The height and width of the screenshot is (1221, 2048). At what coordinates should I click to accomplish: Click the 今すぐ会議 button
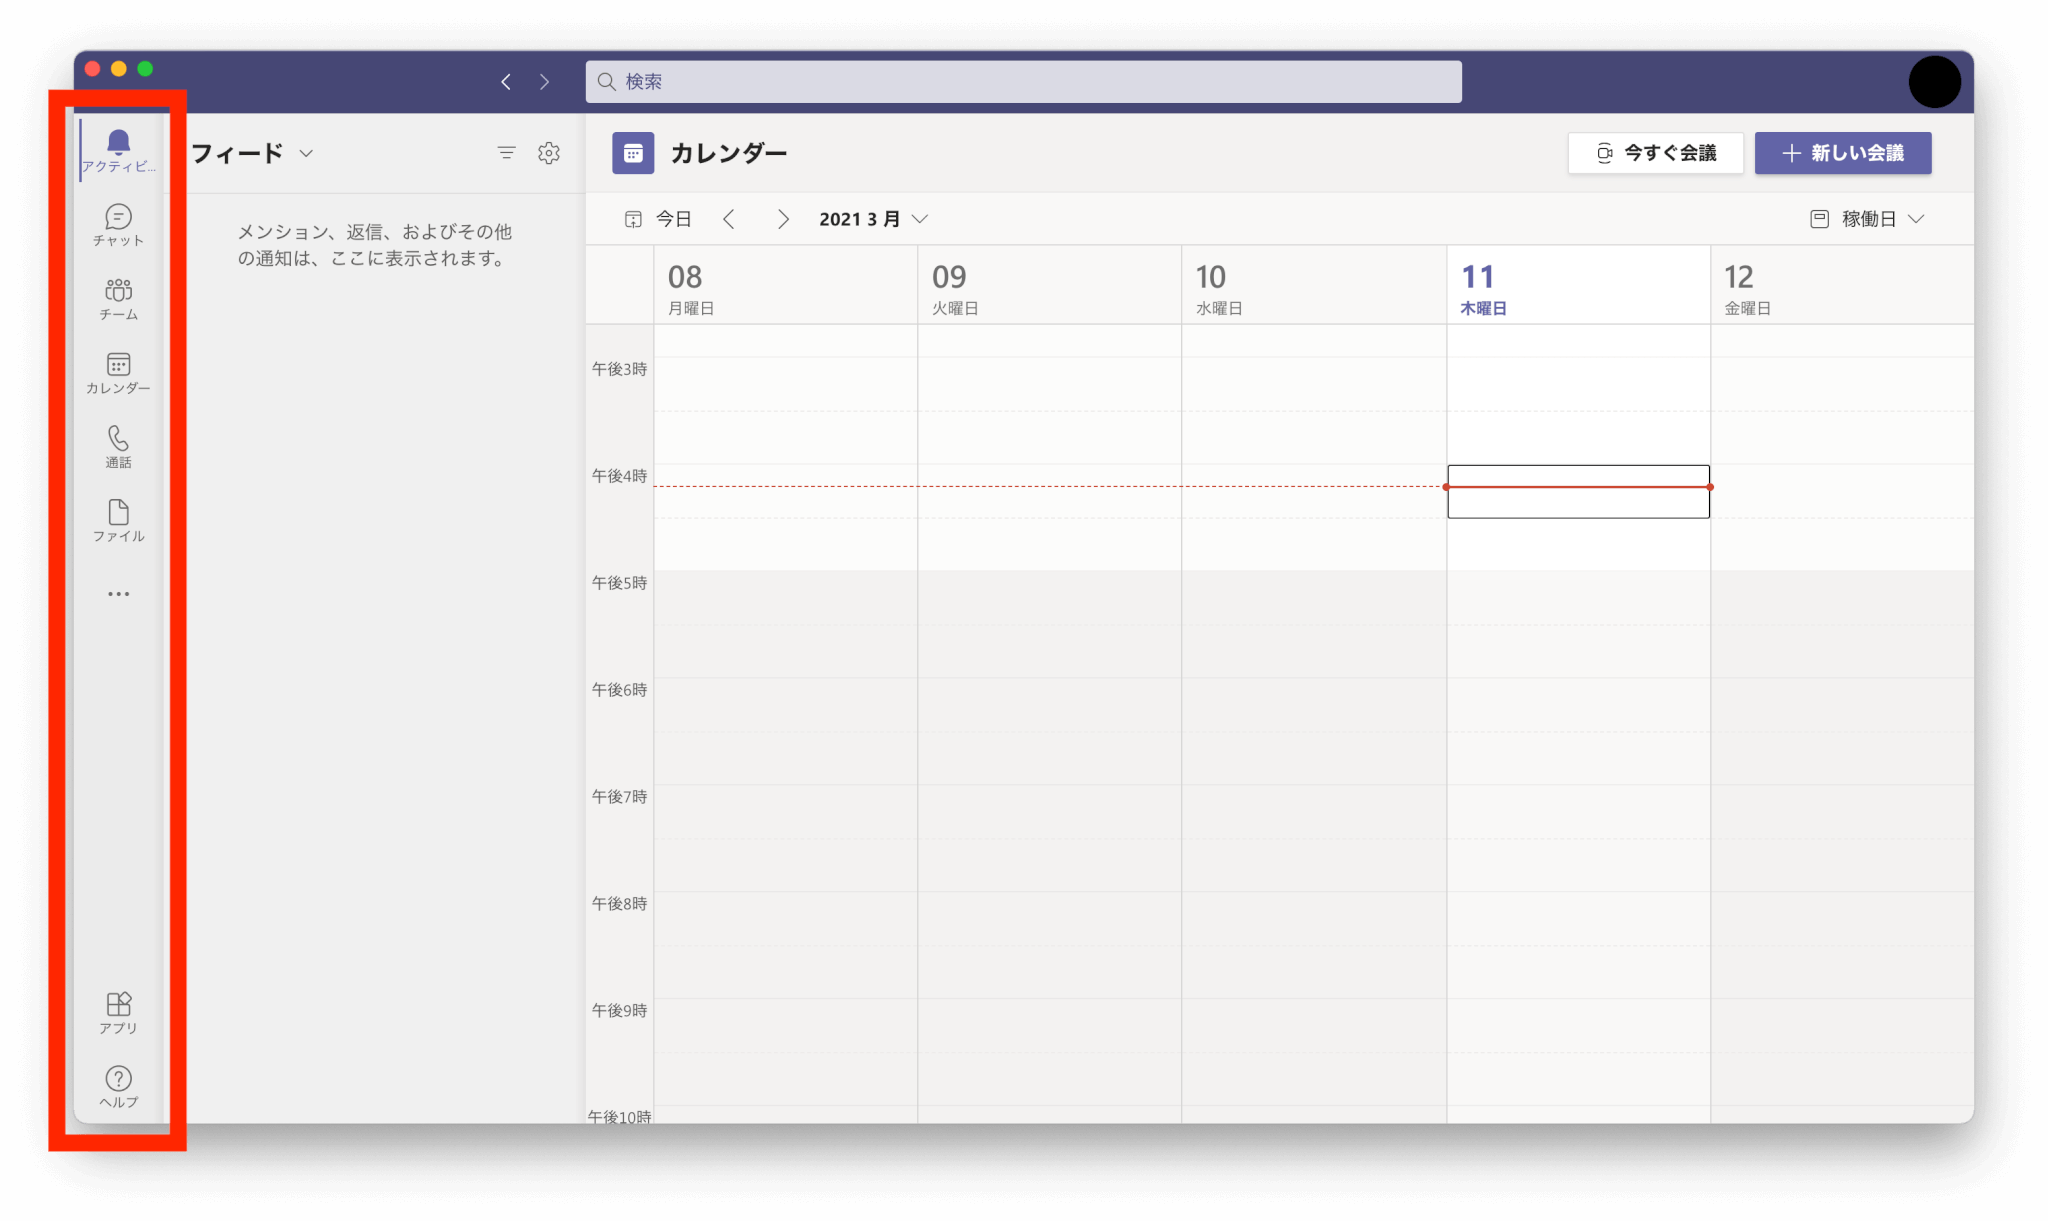point(1655,153)
